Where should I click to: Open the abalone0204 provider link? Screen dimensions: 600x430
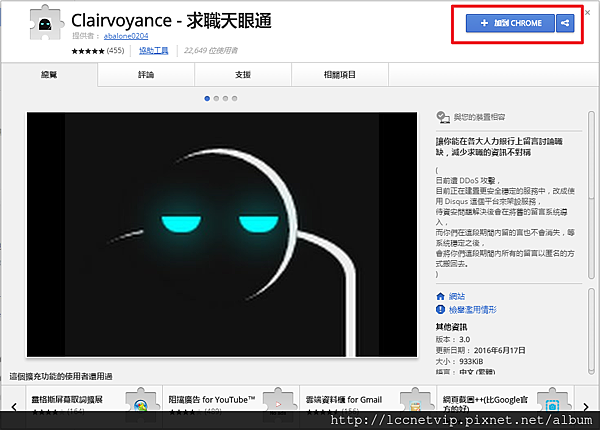(126, 36)
